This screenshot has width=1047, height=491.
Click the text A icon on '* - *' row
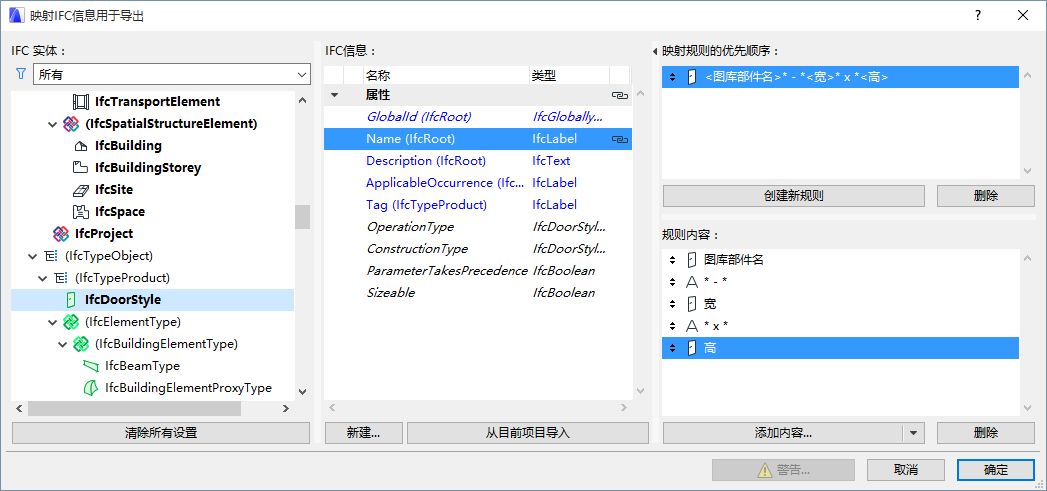(x=692, y=282)
